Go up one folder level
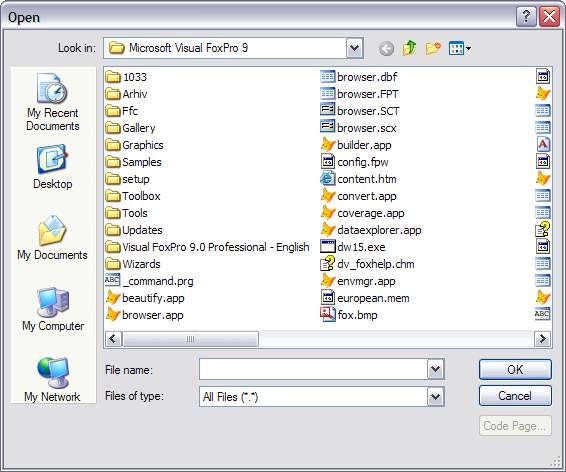Image resolution: width=566 pixels, height=472 pixels. tap(409, 48)
